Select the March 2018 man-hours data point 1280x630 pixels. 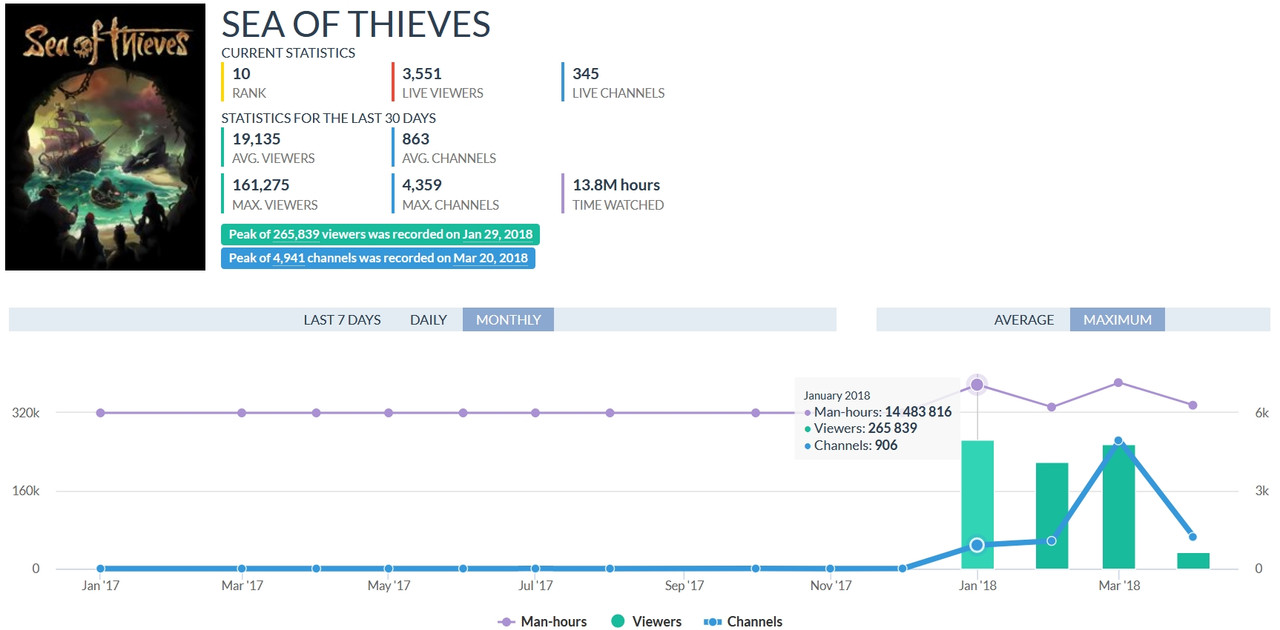point(1118,383)
